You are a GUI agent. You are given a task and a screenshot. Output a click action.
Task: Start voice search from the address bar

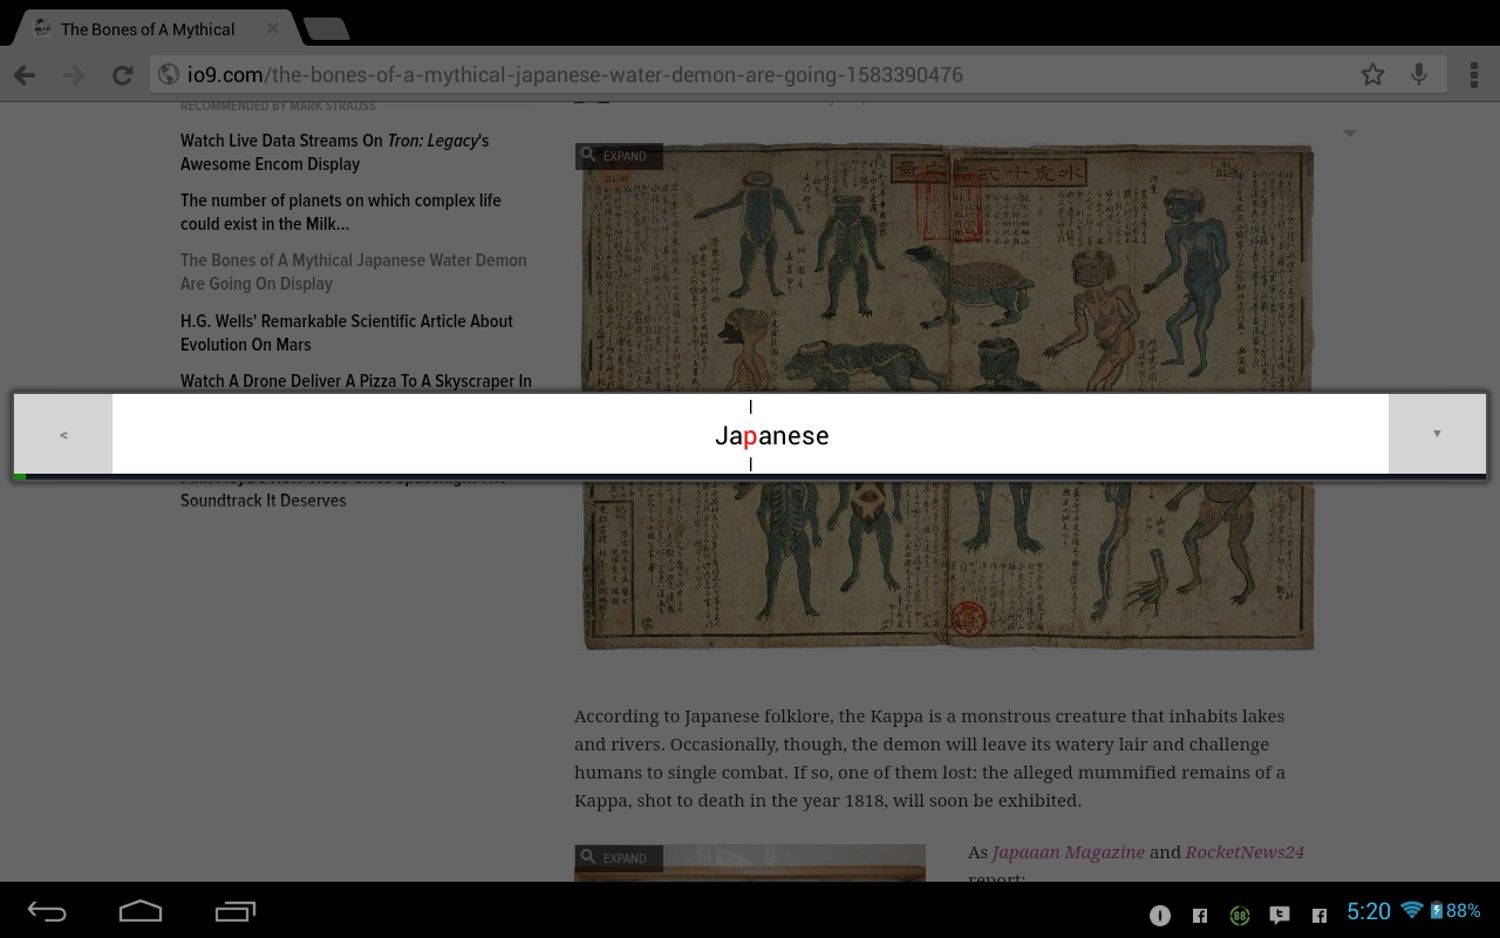tap(1419, 74)
